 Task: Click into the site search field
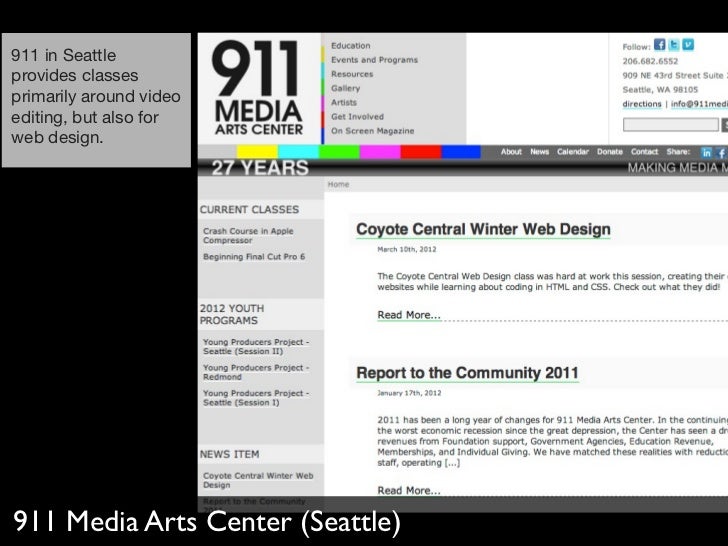pos(670,124)
